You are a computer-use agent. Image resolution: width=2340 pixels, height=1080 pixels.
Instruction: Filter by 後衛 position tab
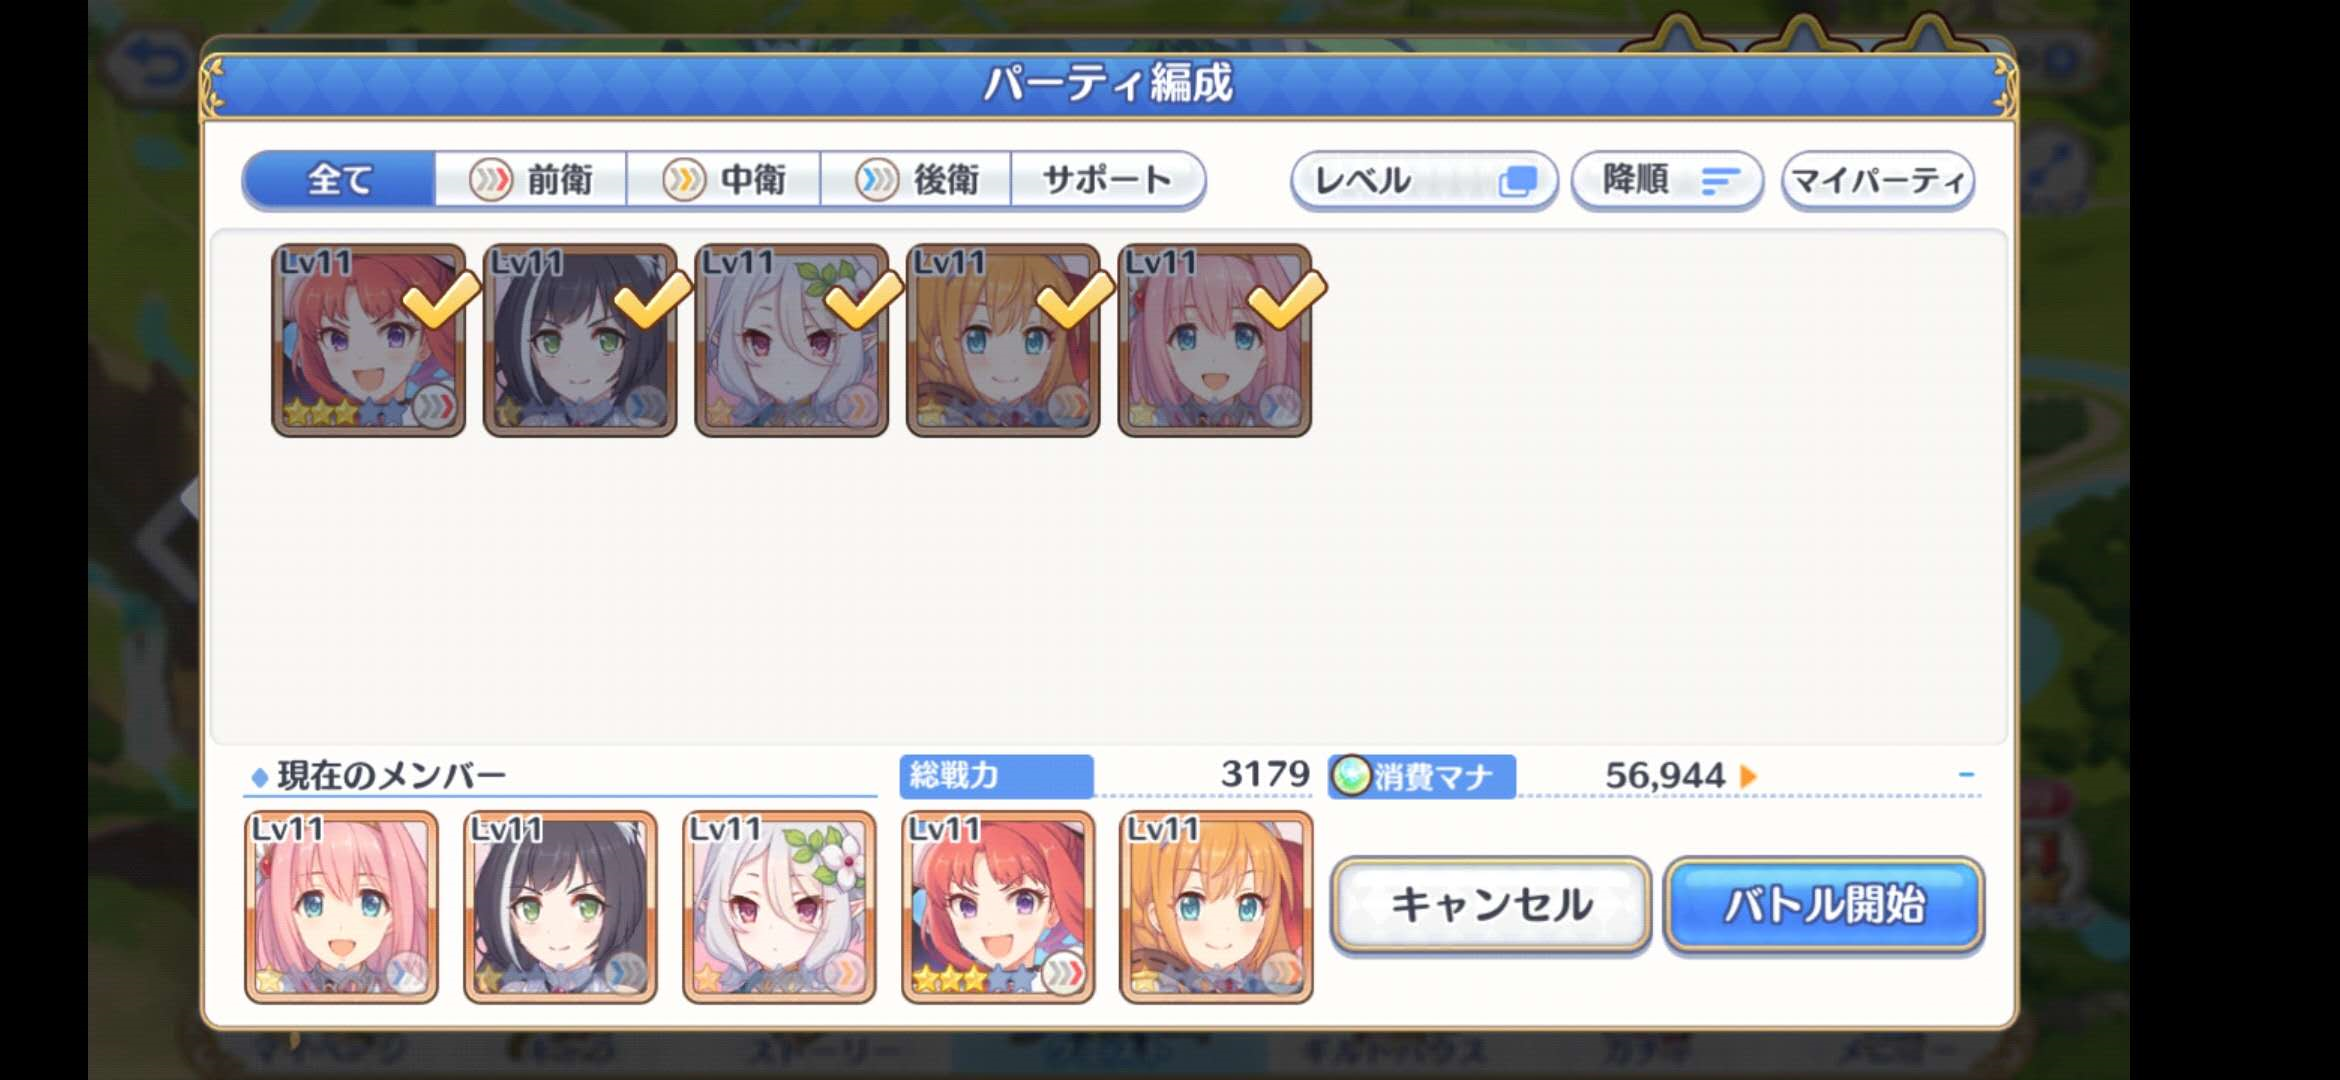[916, 180]
